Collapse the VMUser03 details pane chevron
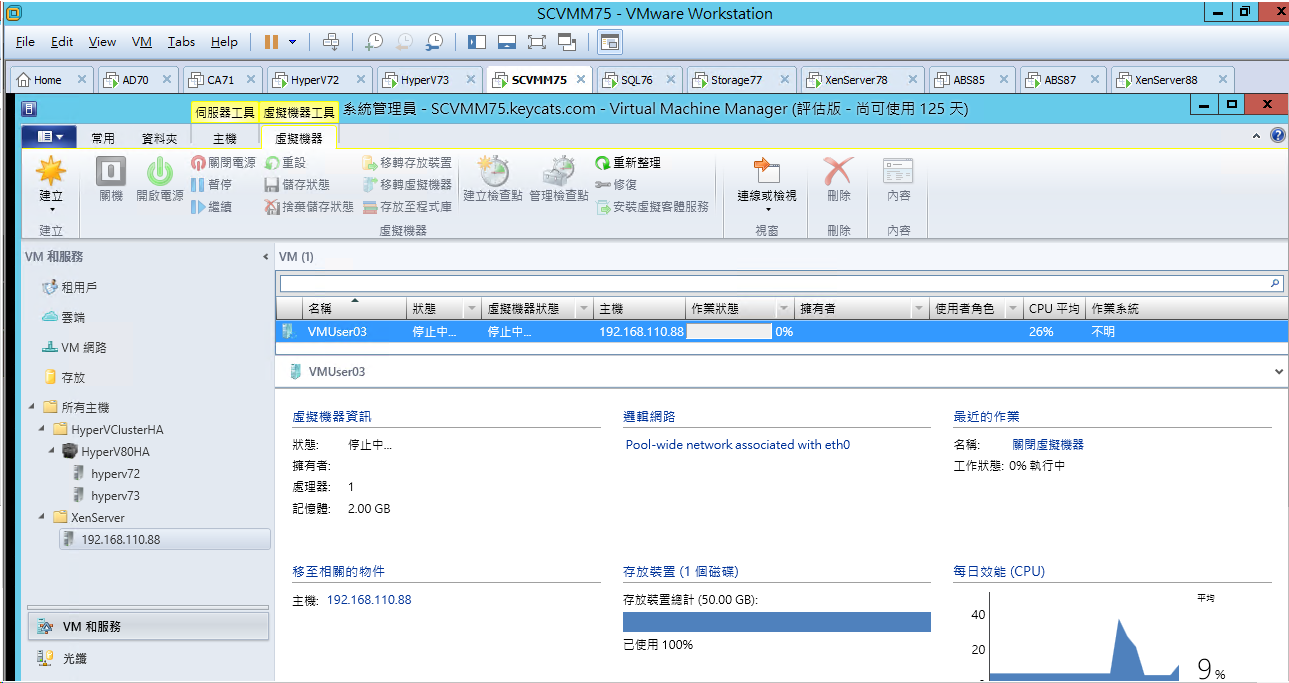1289x683 pixels. click(x=1280, y=371)
